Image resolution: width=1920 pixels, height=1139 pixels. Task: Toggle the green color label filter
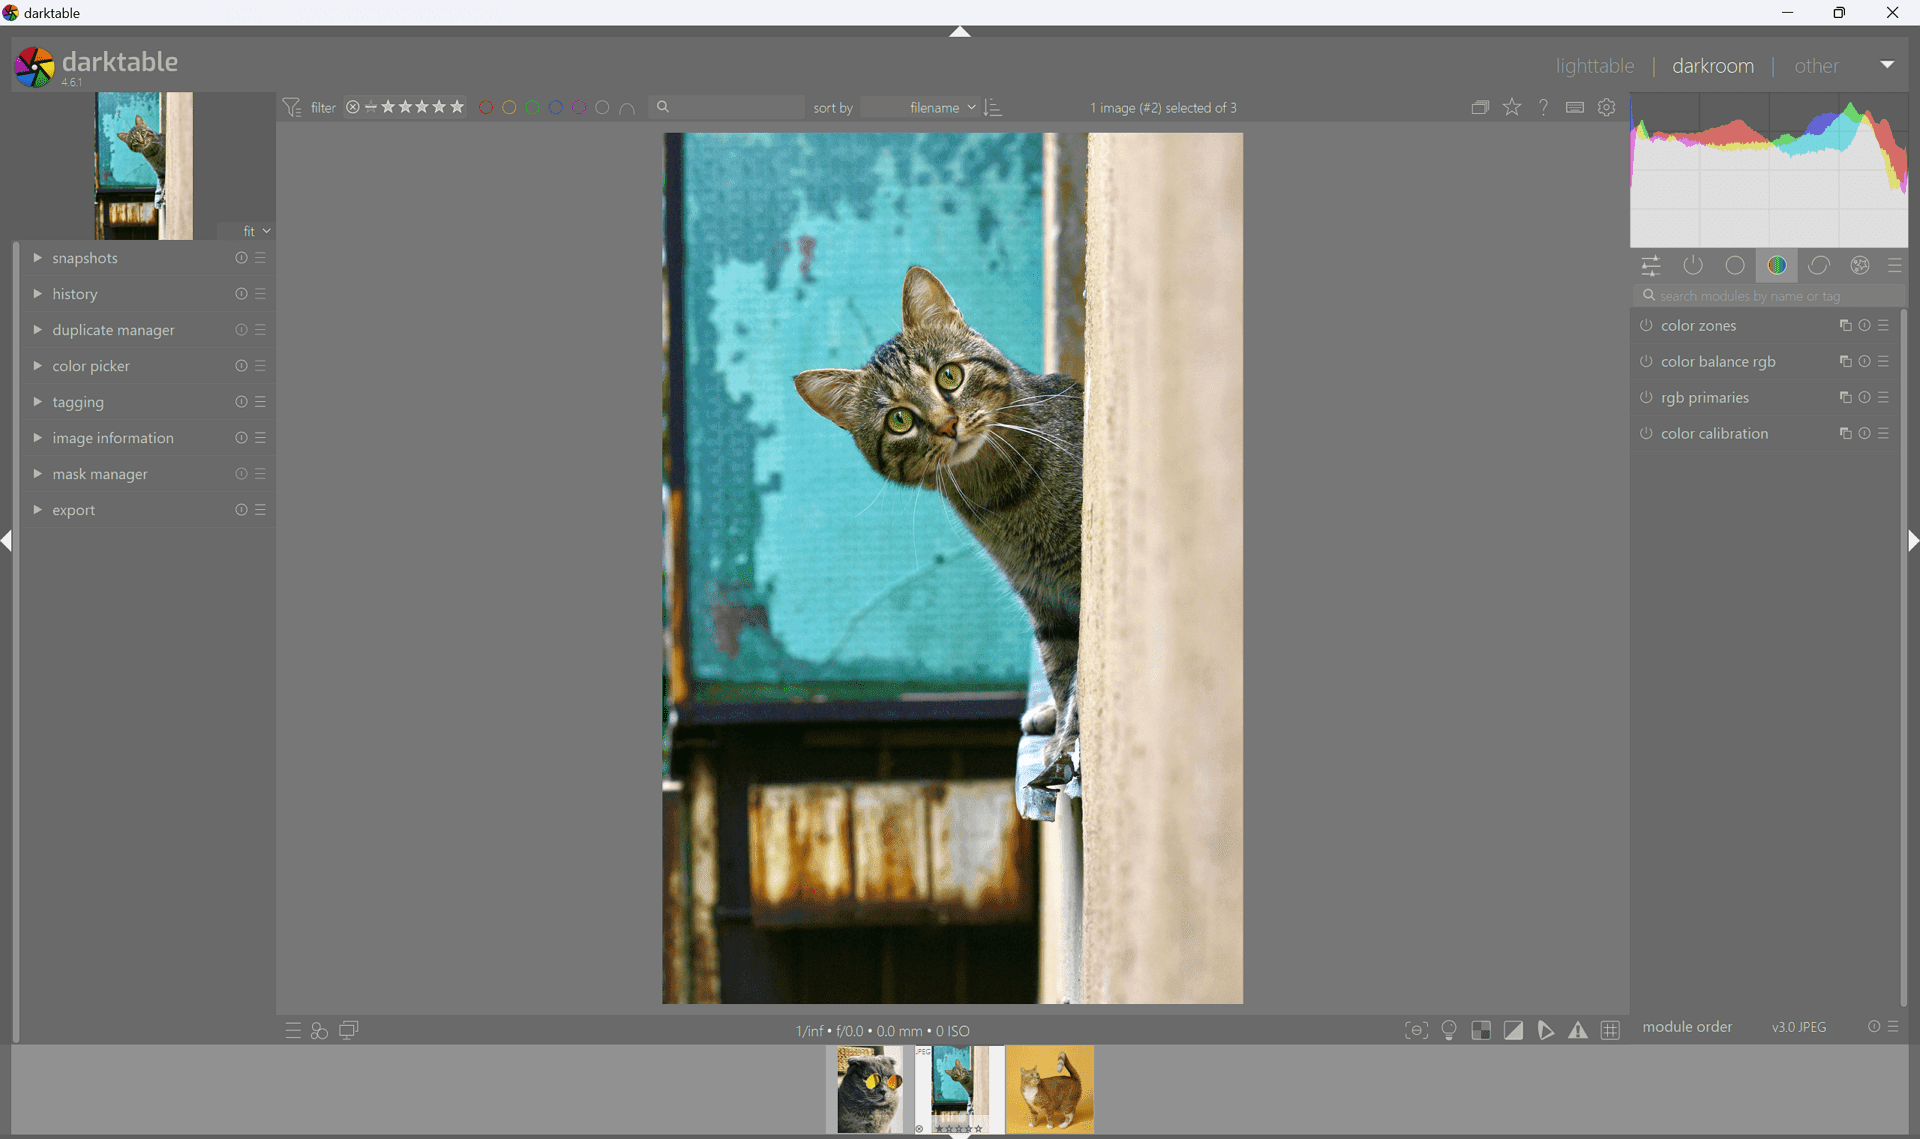click(532, 107)
